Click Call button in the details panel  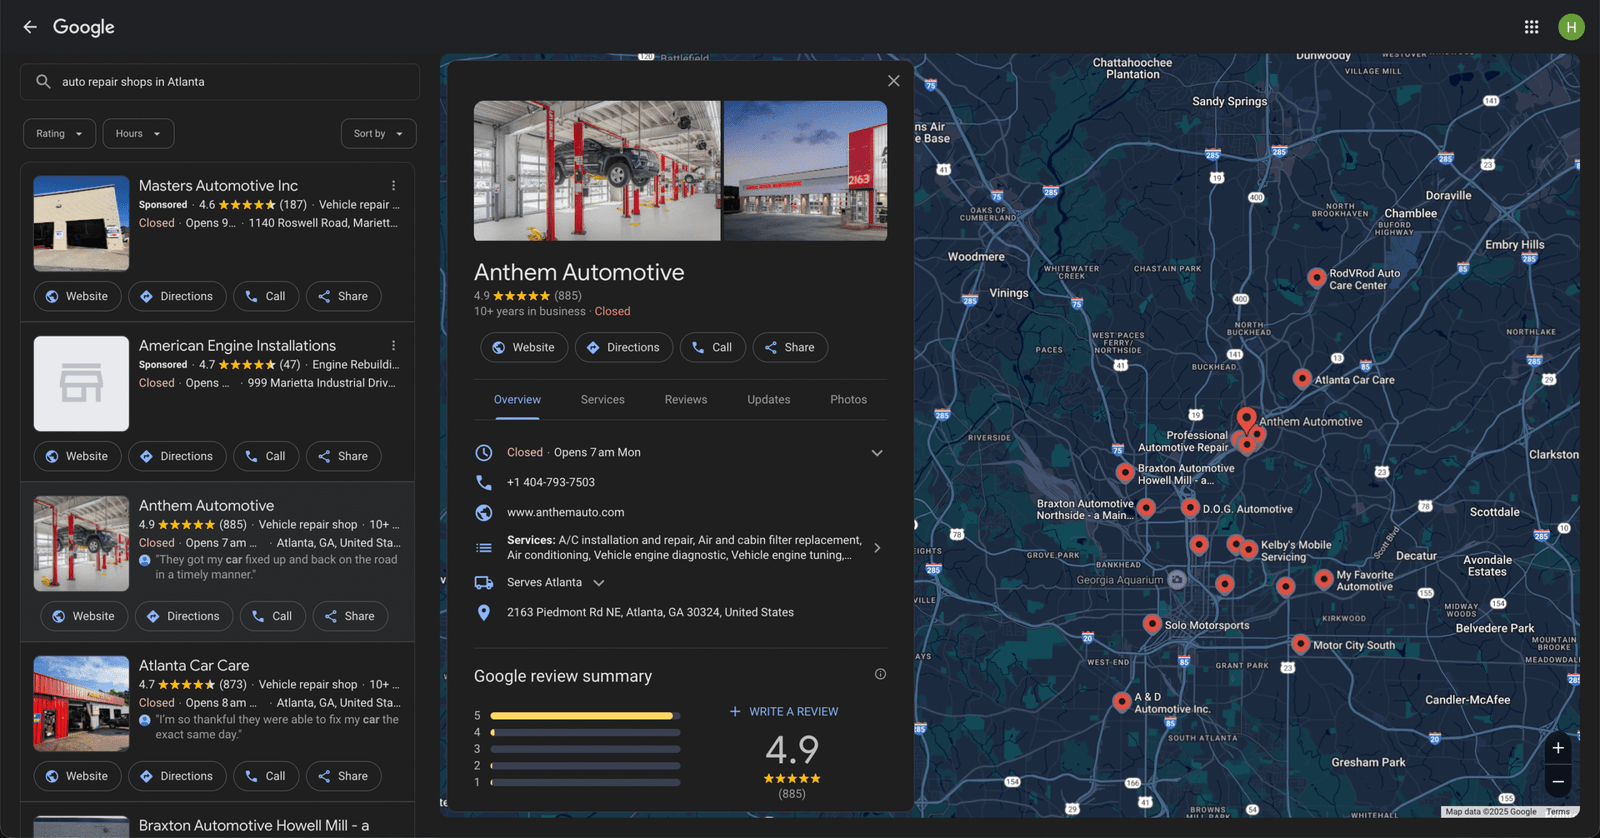pyautogui.click(x=713, y=347)
